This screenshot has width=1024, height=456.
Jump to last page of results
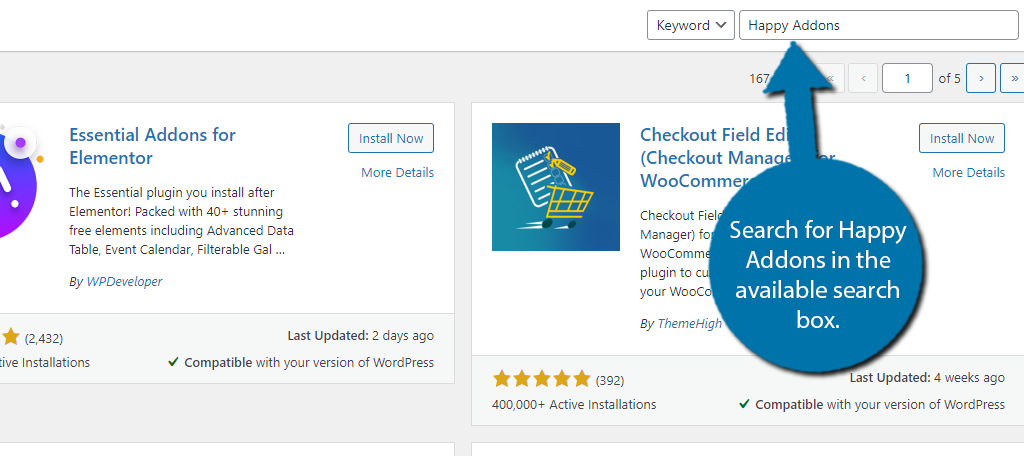click(1014, 78)
